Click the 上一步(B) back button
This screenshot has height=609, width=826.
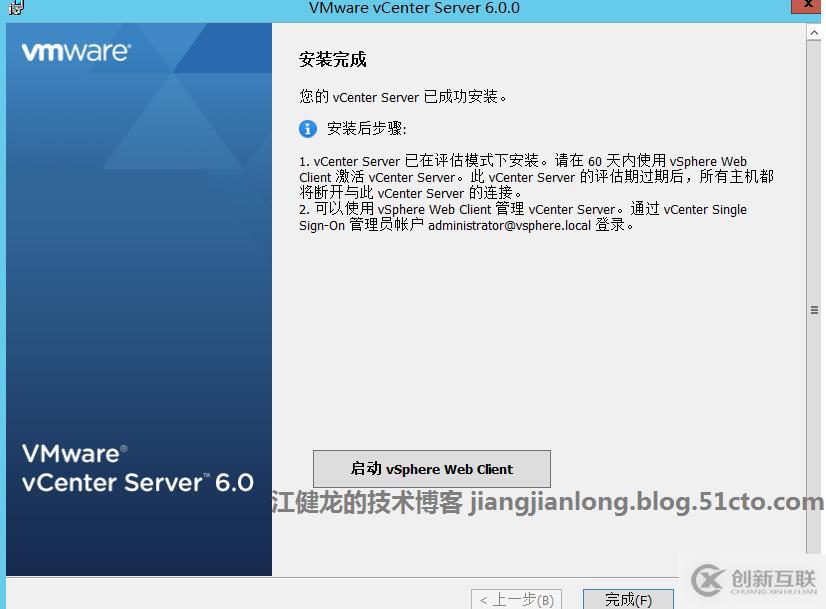click(516, 600)
